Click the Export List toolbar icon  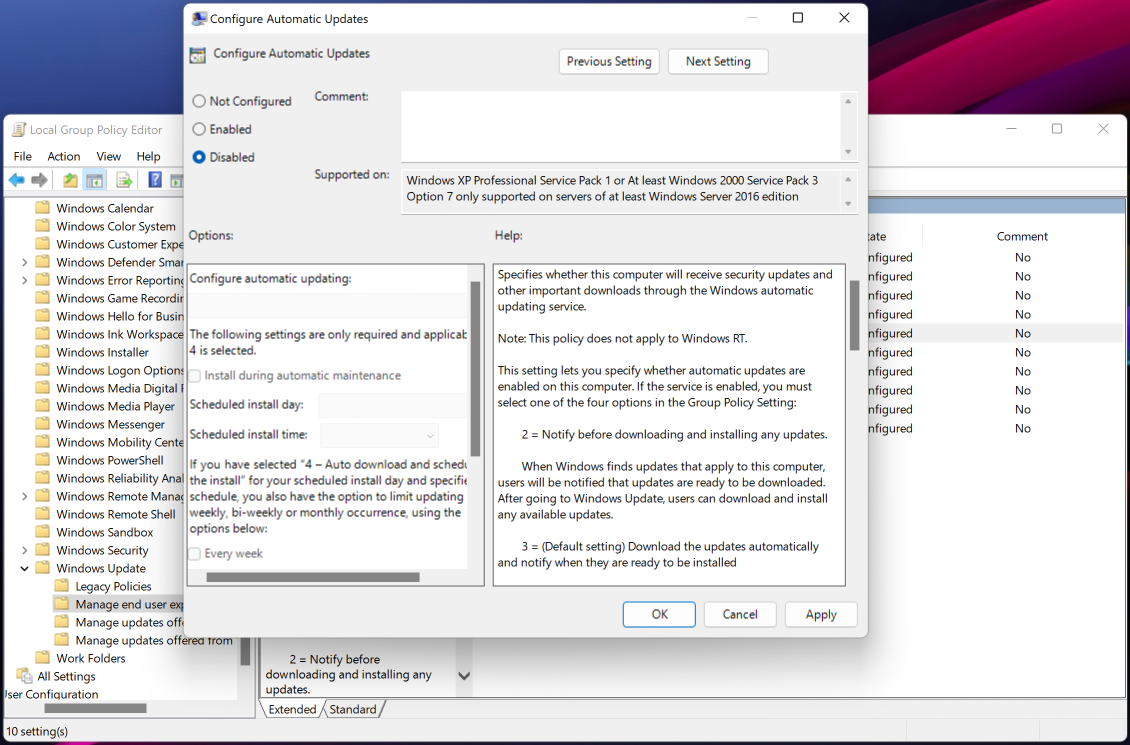coord(123,179)
